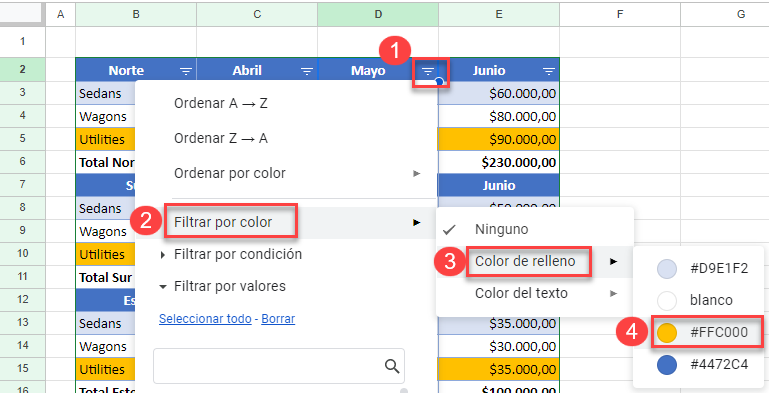
Task: Open the Ordenar por color submenu
Action: coord(286,173)
